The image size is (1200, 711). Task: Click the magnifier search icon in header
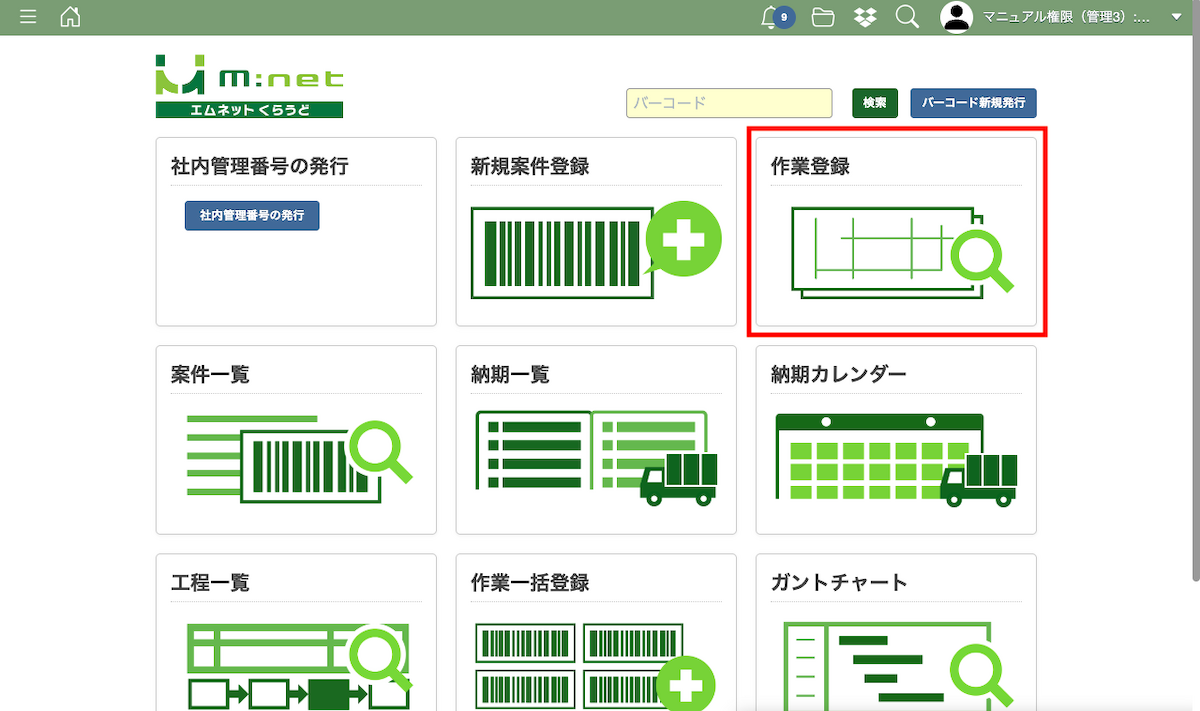[907, 17]
